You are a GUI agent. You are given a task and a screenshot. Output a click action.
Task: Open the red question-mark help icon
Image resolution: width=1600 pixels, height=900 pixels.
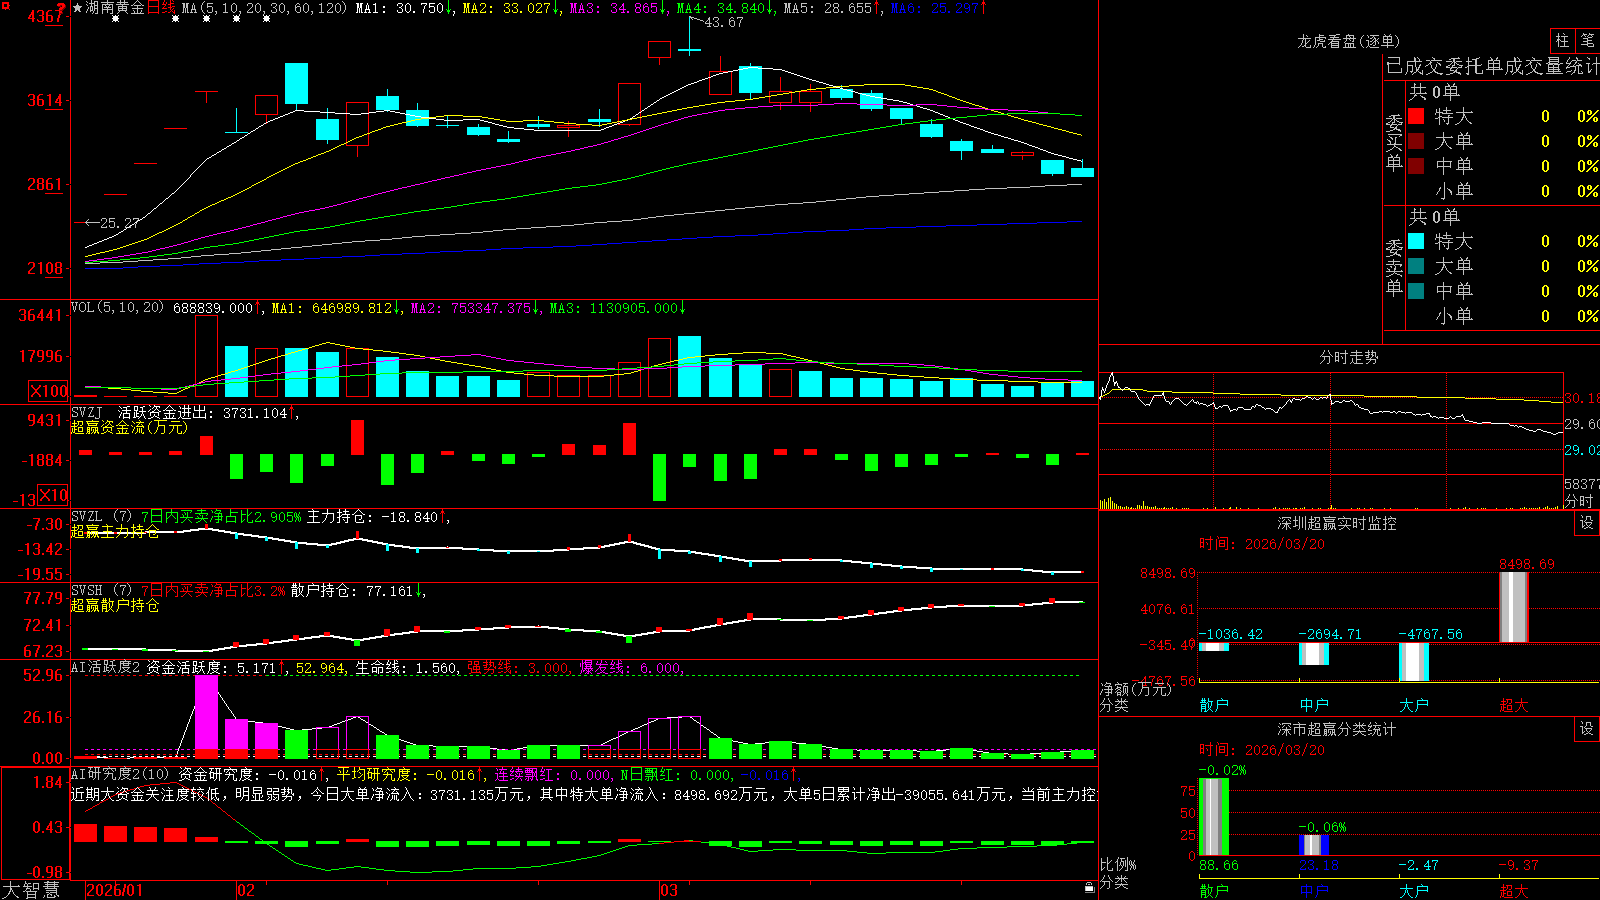tap(63, 8)
